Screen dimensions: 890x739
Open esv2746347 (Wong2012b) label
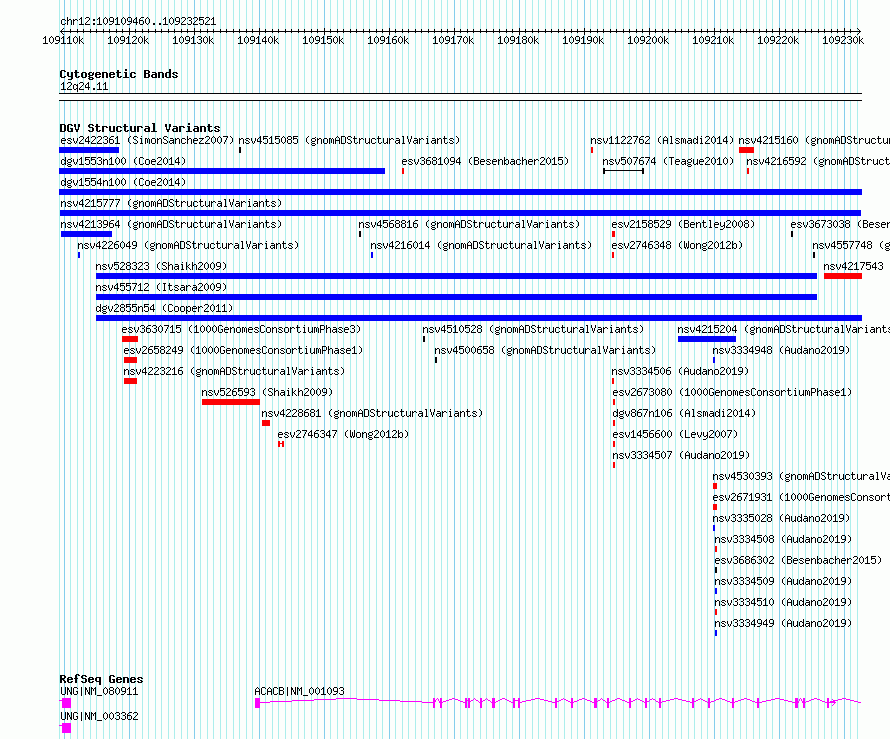343,434
